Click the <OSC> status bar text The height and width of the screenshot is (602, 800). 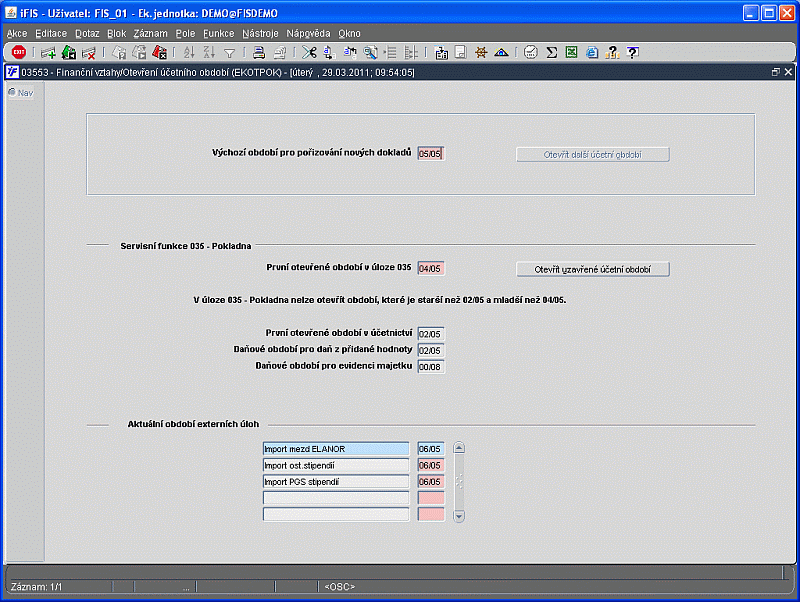pyautogui.click(x=339, y=587)
